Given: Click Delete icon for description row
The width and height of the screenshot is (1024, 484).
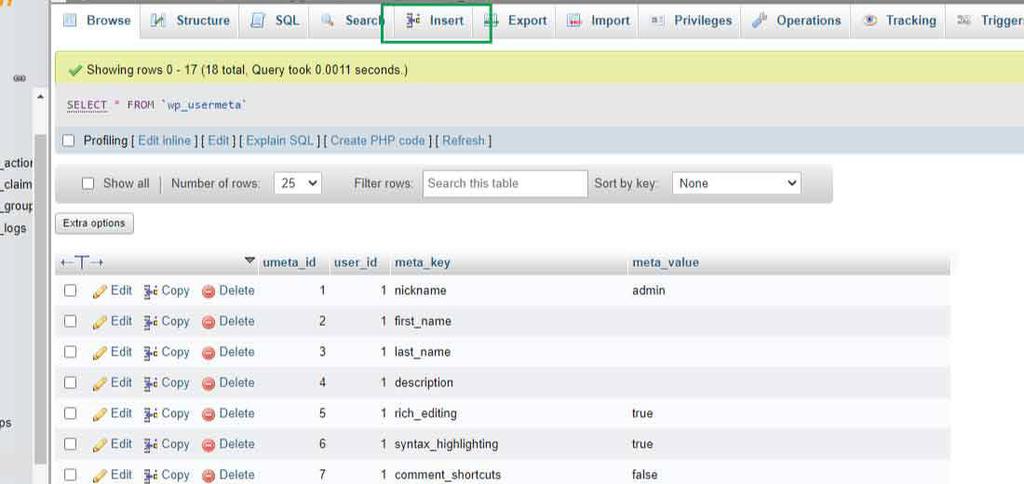Looking at the screenshot, I should tap(208, 383).
